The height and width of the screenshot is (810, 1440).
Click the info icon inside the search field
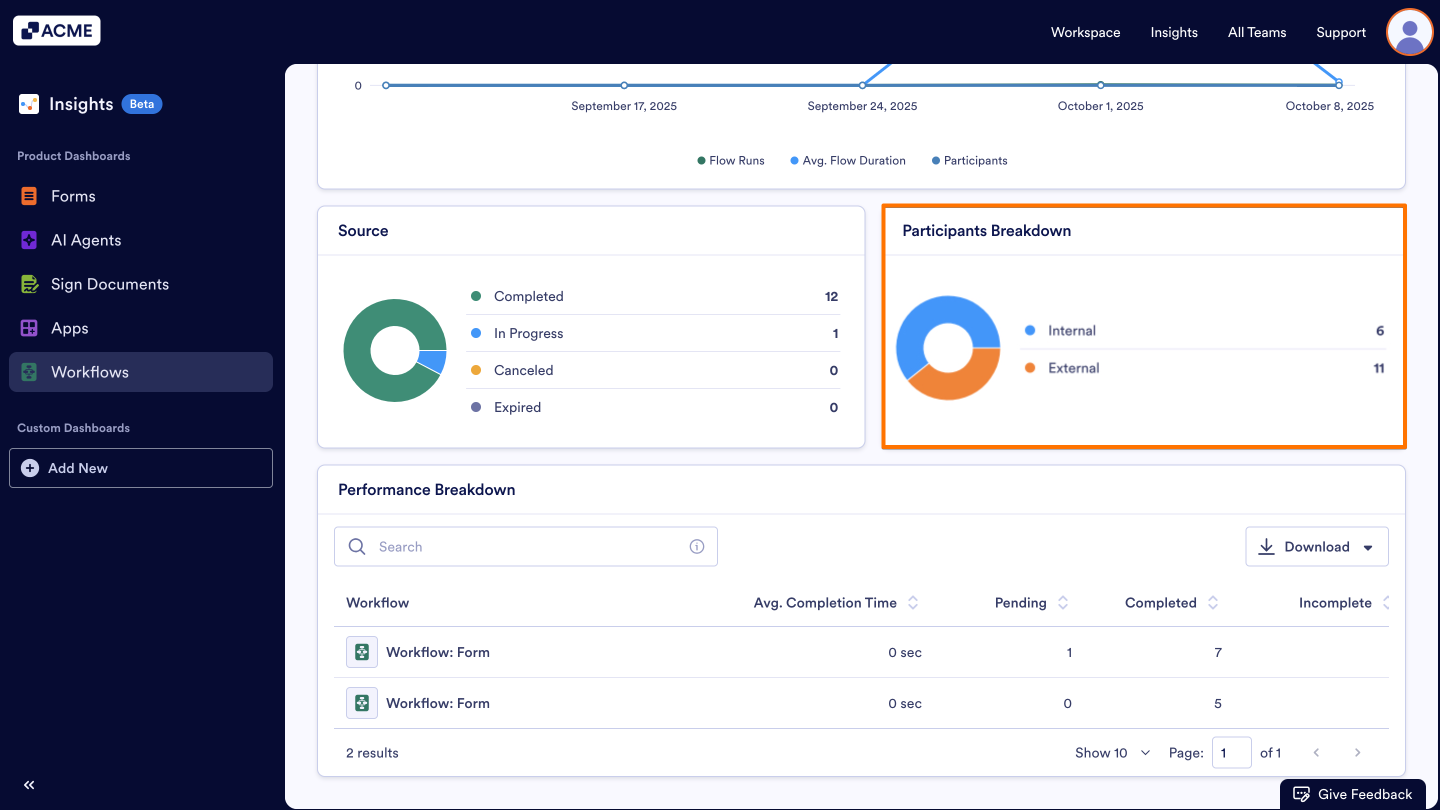(697, 546)
